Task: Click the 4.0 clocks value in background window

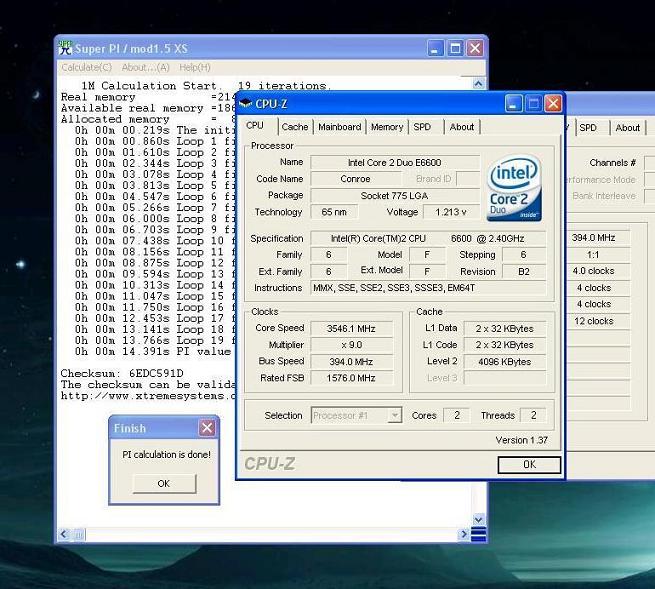Action: coord(594,271)
